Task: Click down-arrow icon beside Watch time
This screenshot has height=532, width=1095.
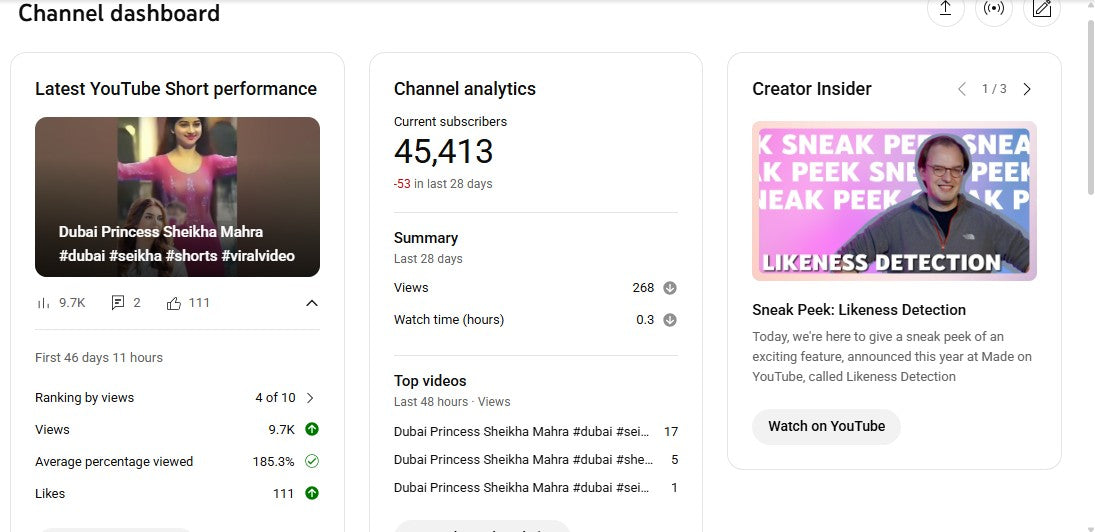Action: pos(670,320)
